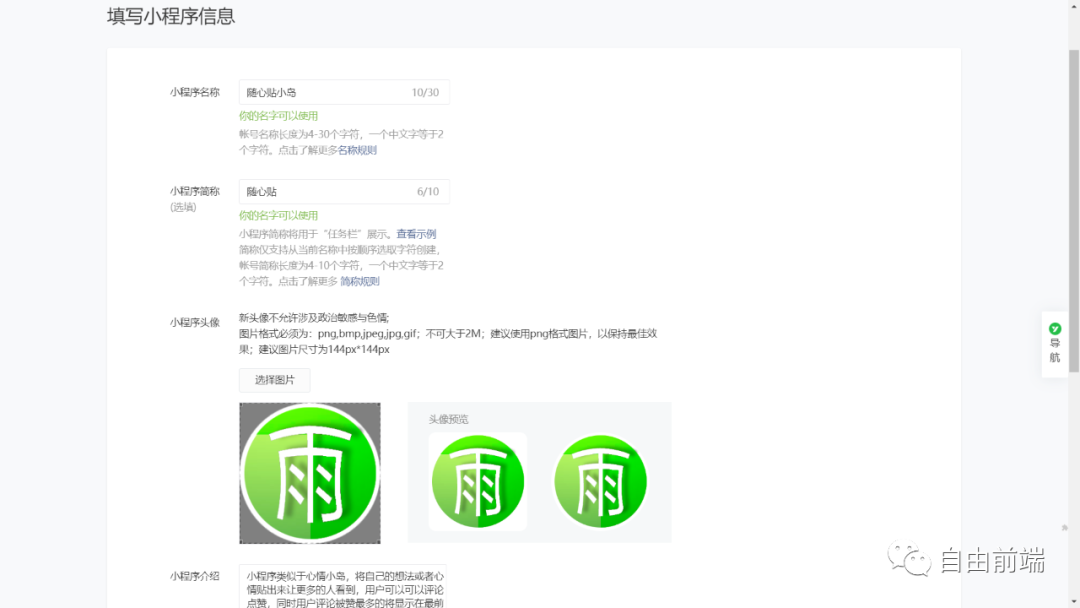1080x608 pixels.
Task: Click the green checkmark icon on the navigation tab
Action: 1055,329
